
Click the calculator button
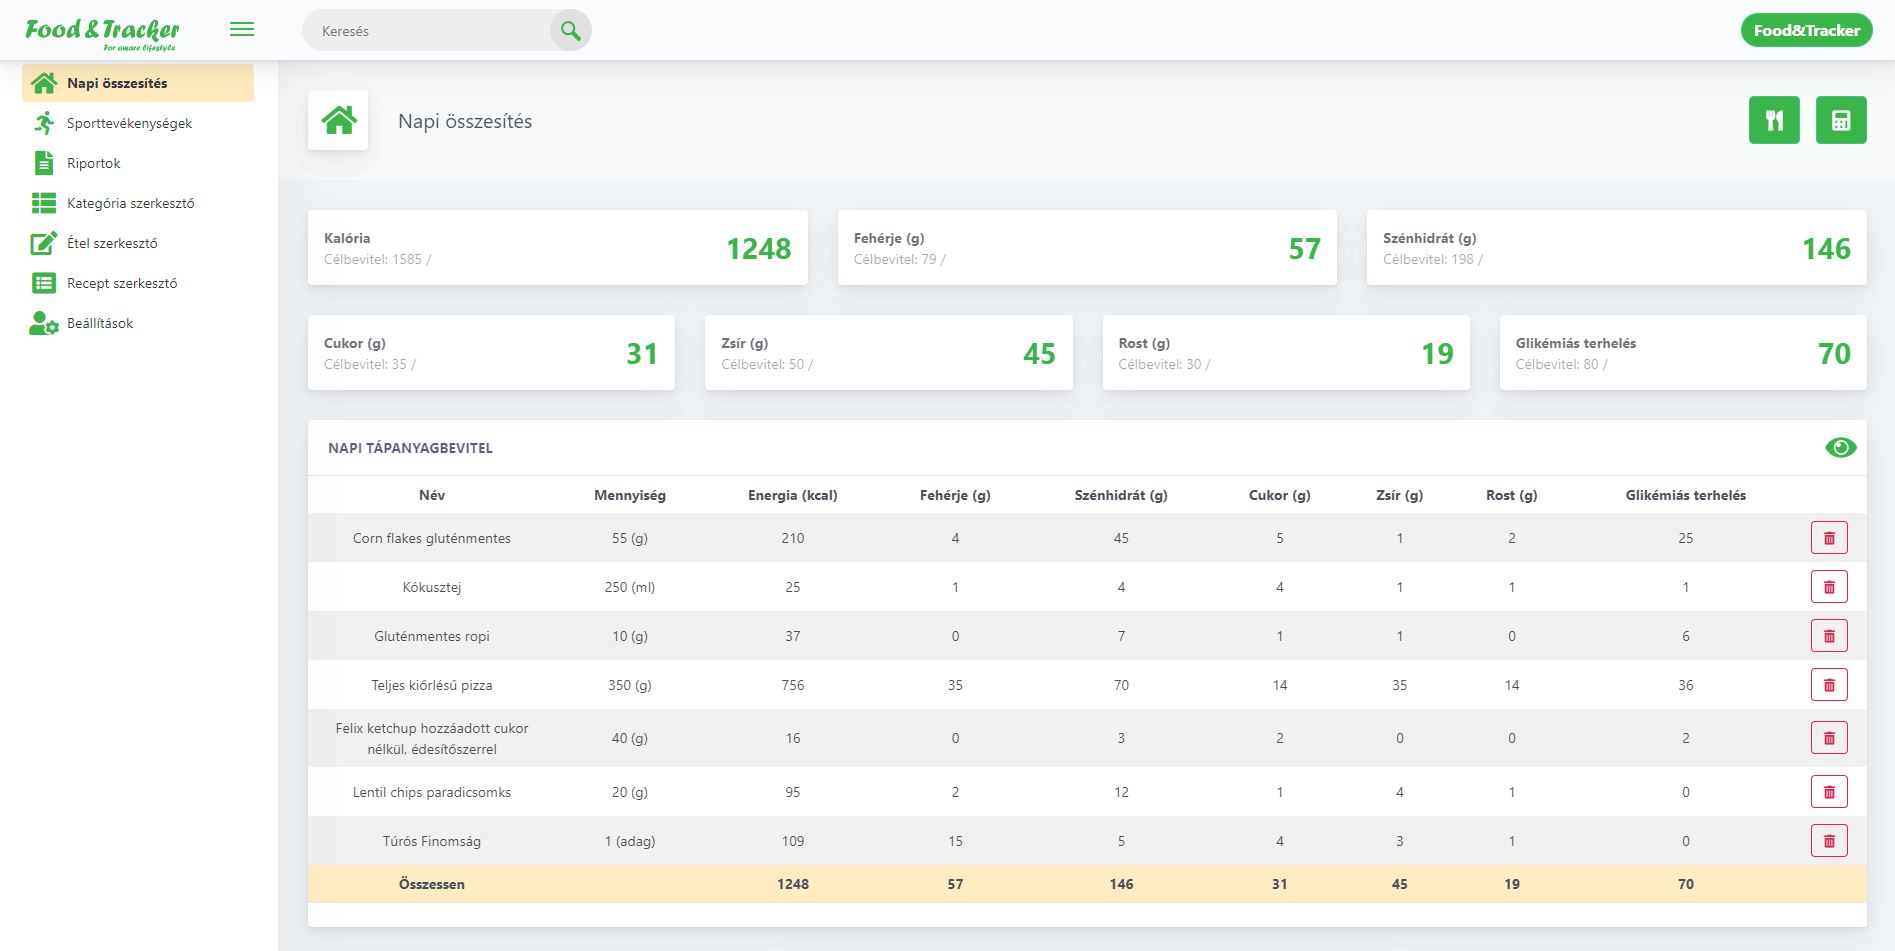tap(1841, 120)
